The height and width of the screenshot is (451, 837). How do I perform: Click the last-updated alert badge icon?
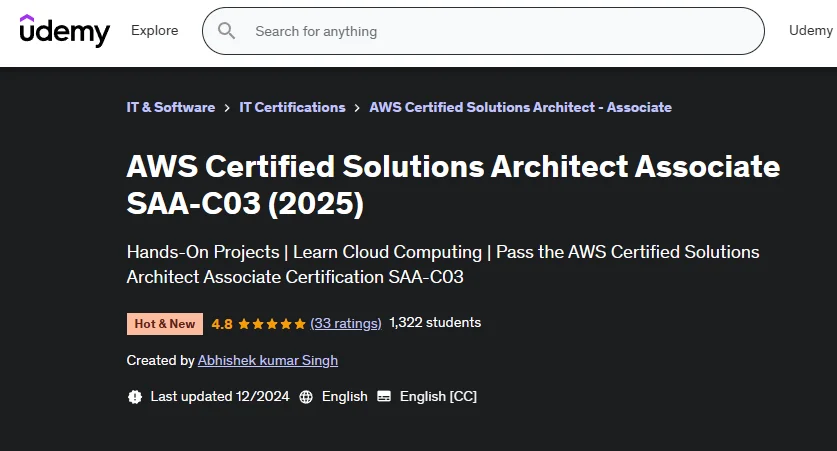pyautogui.click(x=135, y=397)
